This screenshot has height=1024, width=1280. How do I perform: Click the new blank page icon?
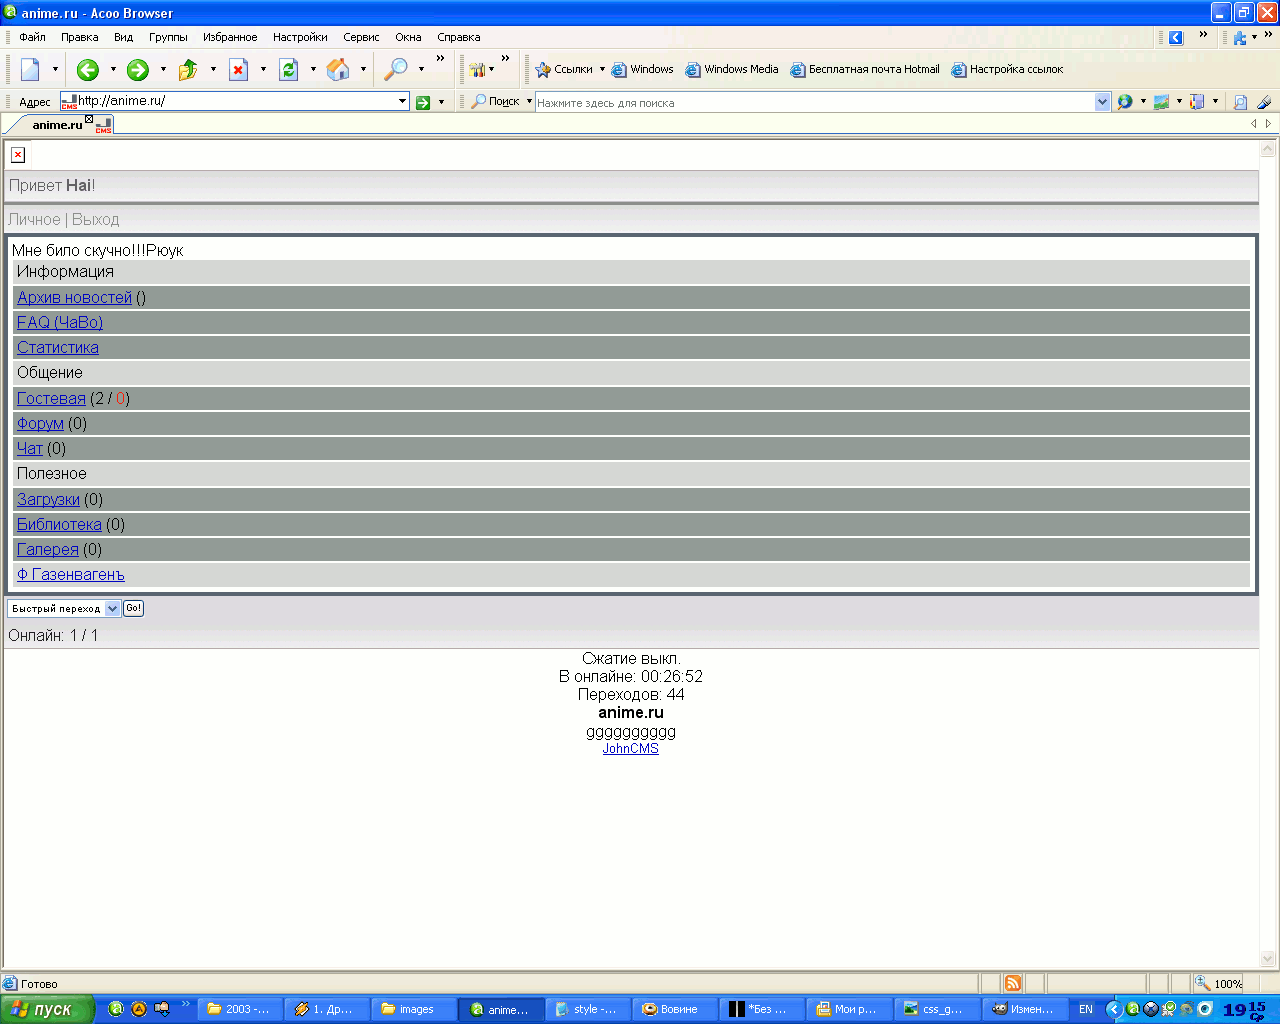click(30, 69)
